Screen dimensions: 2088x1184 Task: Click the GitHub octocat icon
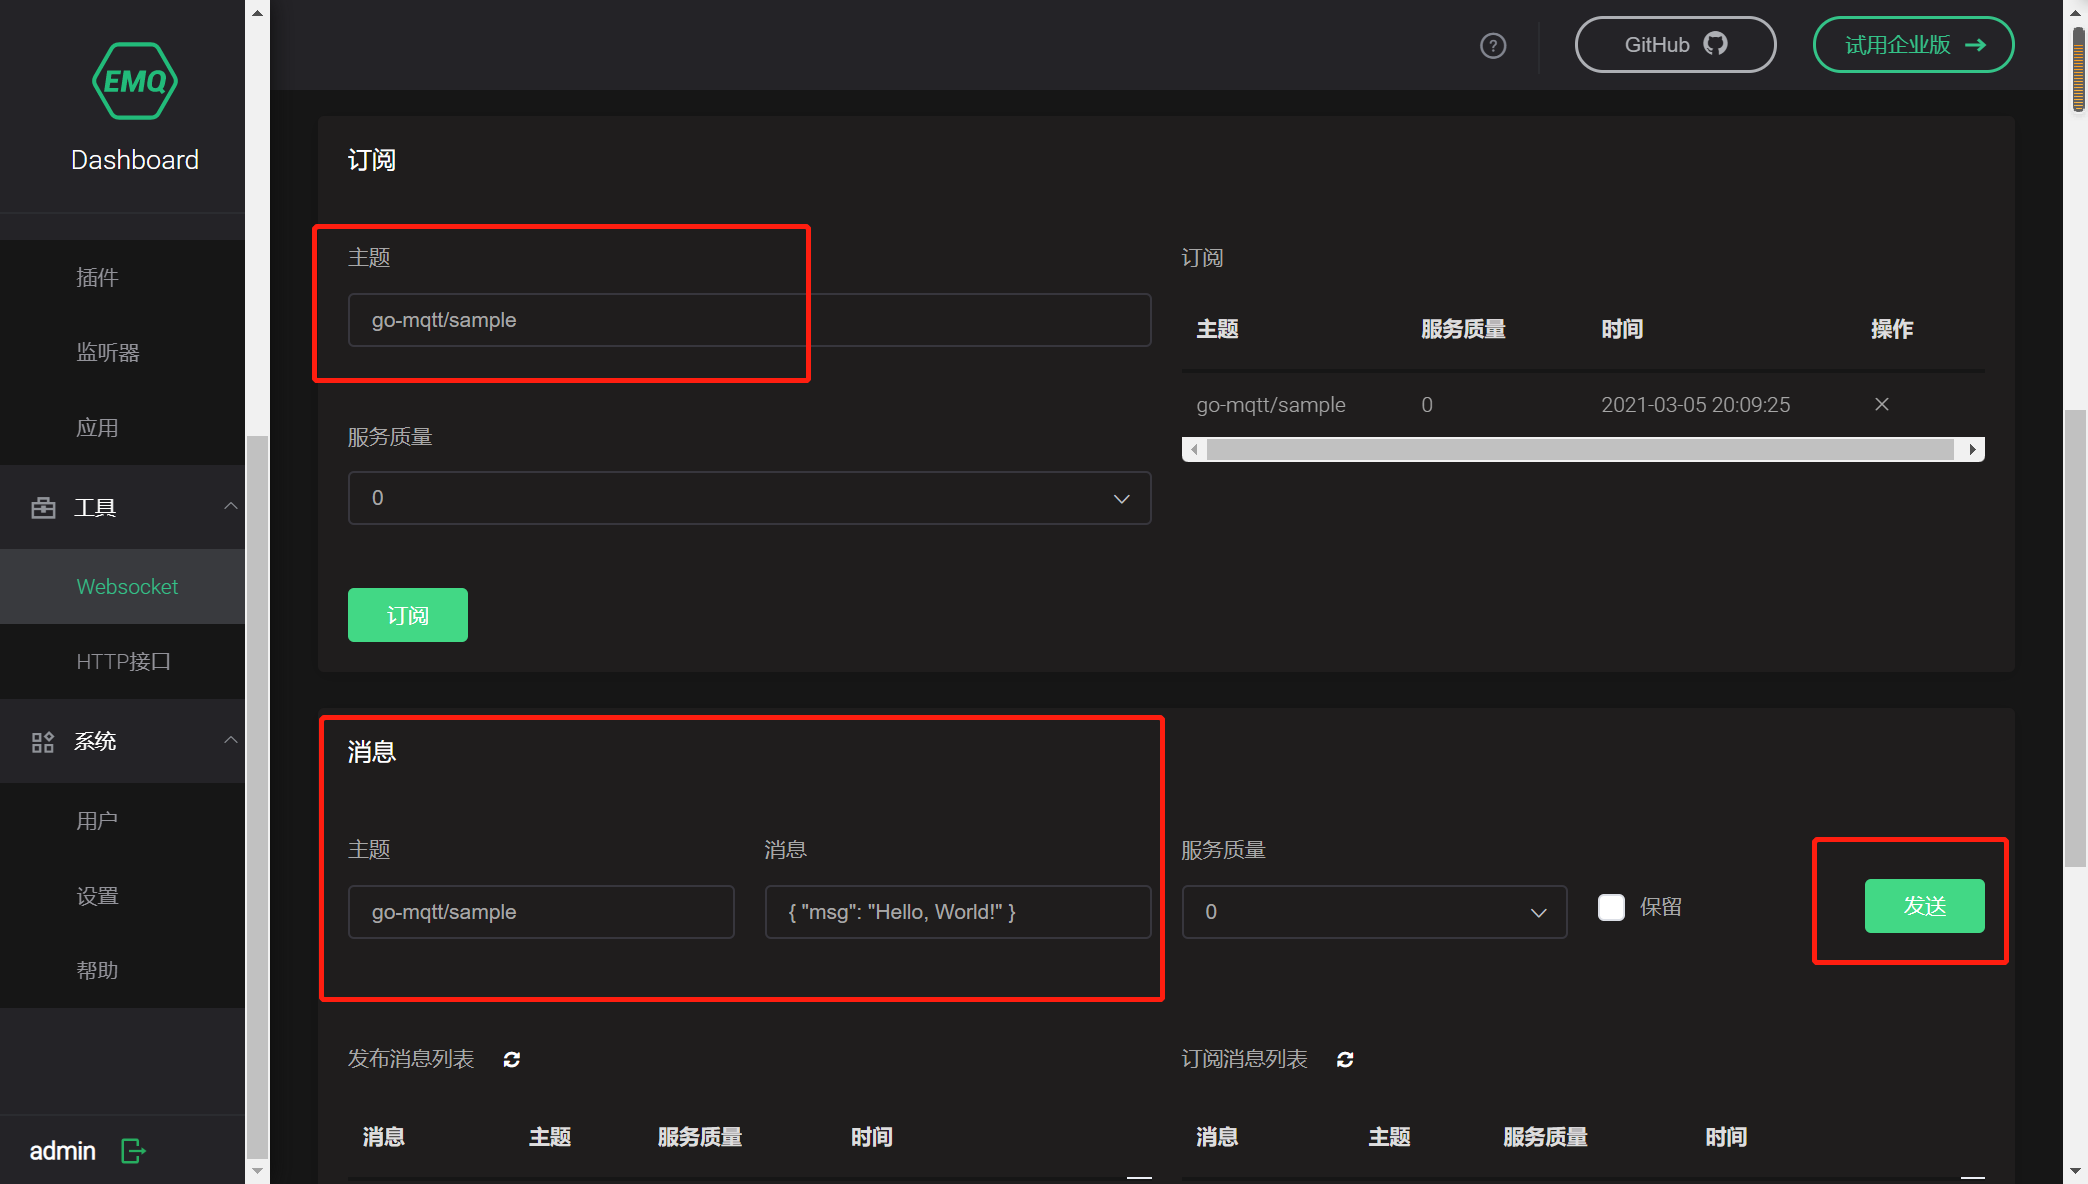coord(1716,44)
